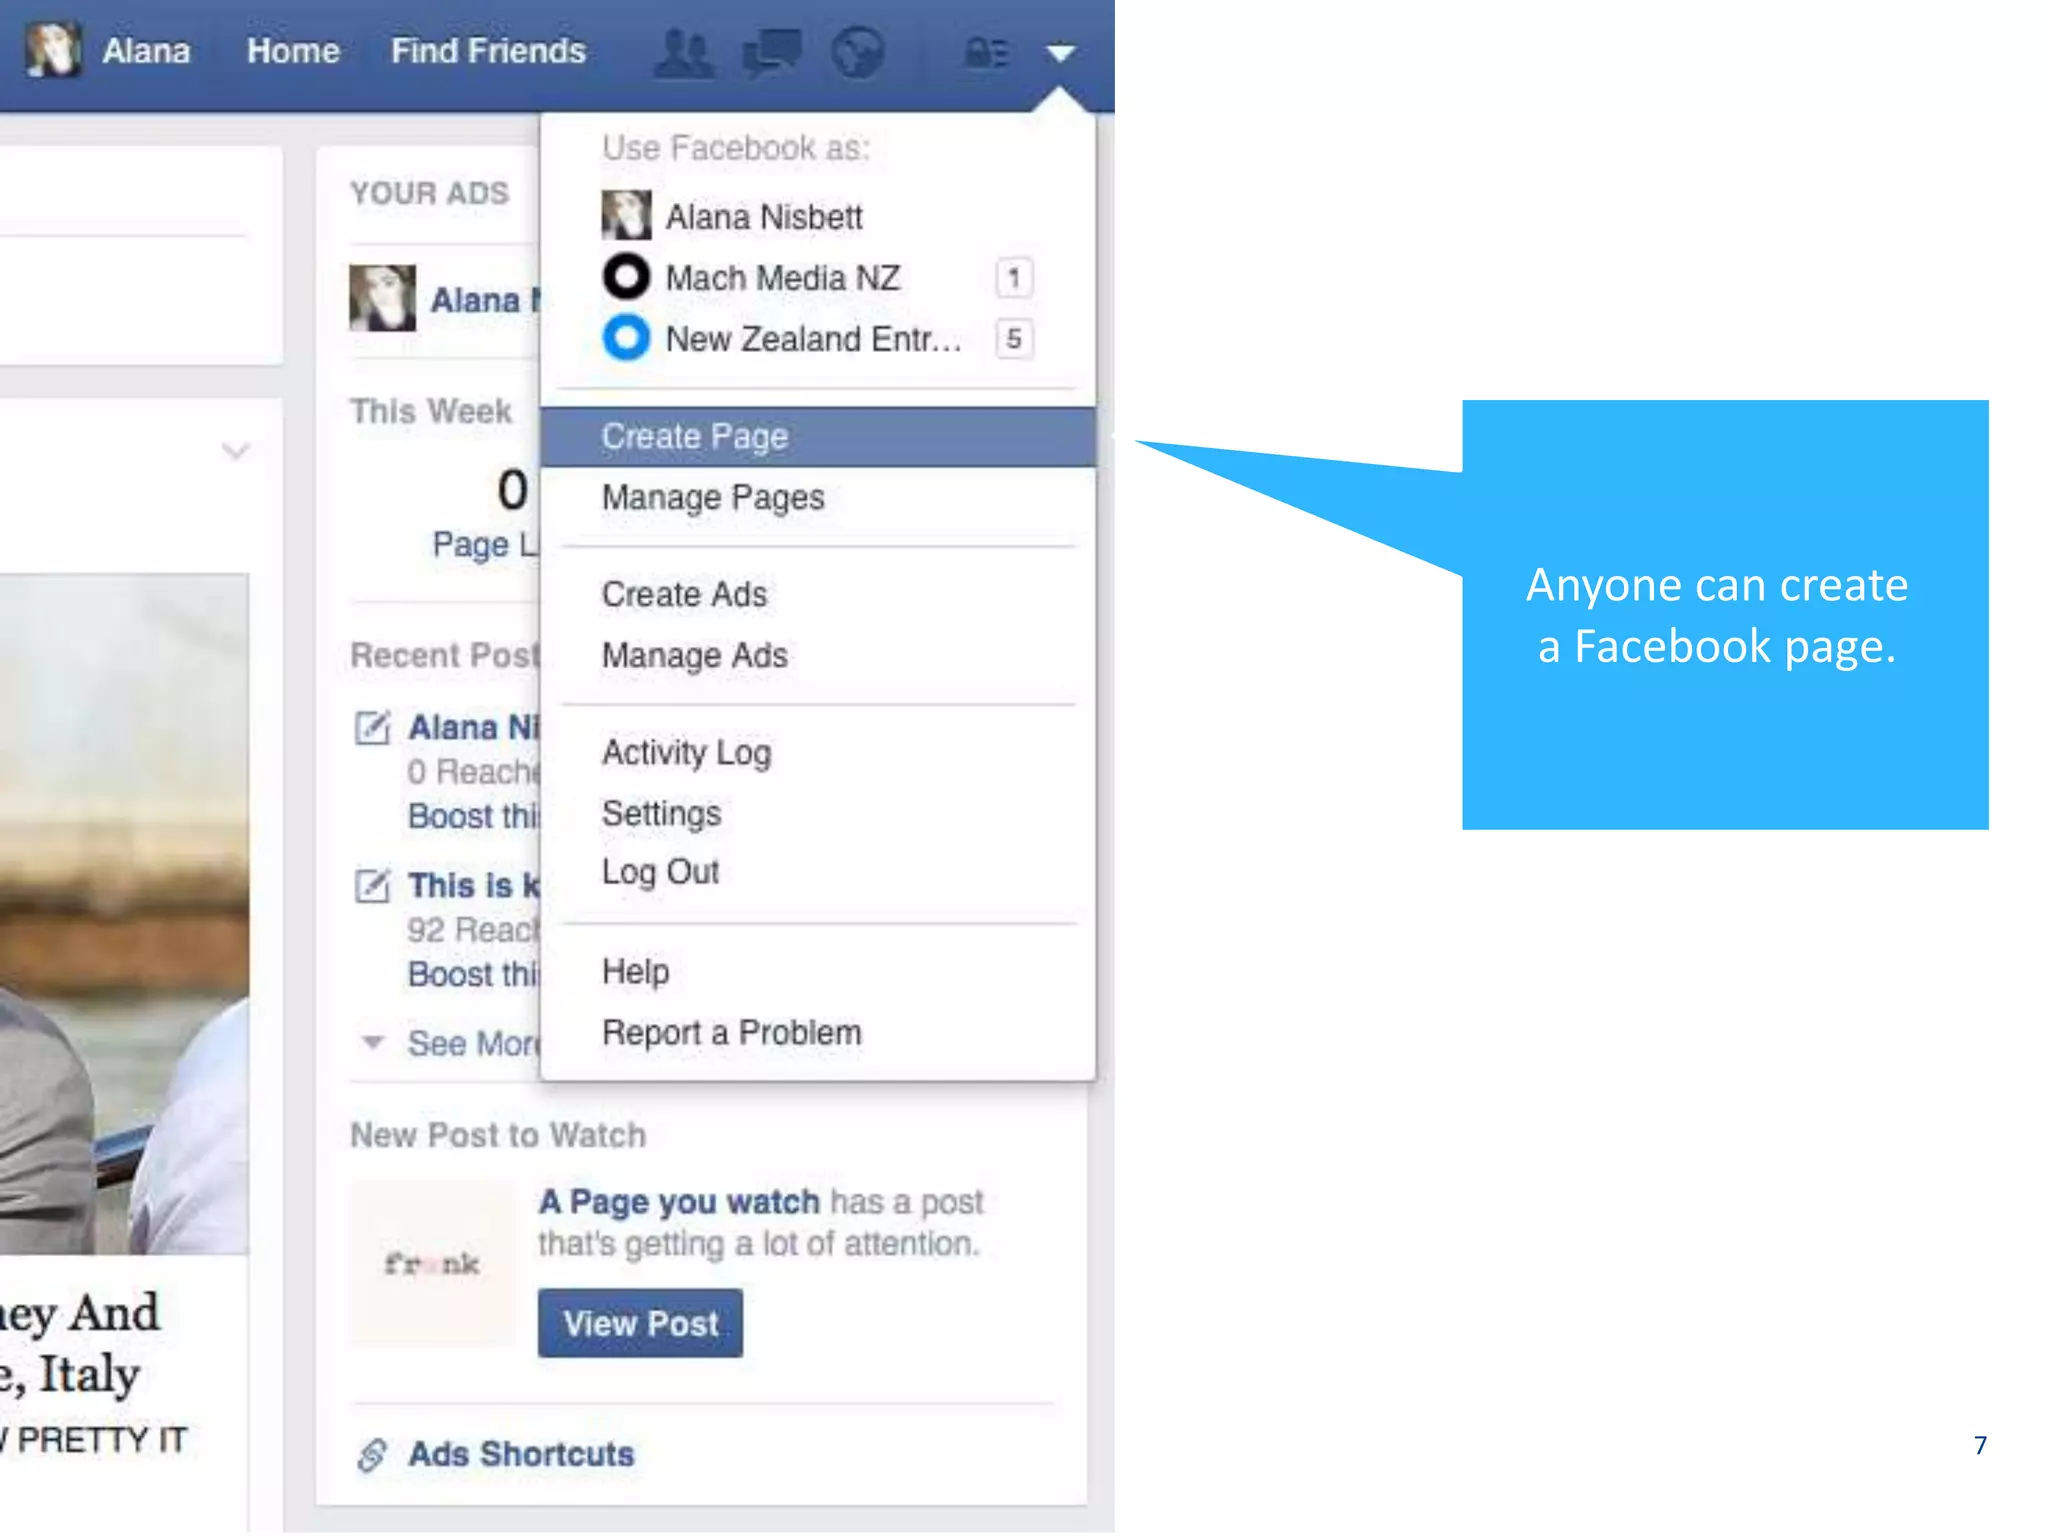Boost the post with 92 Reached
The width and height of the screenshot is (2048, 1536).
[x=474, y=974]
